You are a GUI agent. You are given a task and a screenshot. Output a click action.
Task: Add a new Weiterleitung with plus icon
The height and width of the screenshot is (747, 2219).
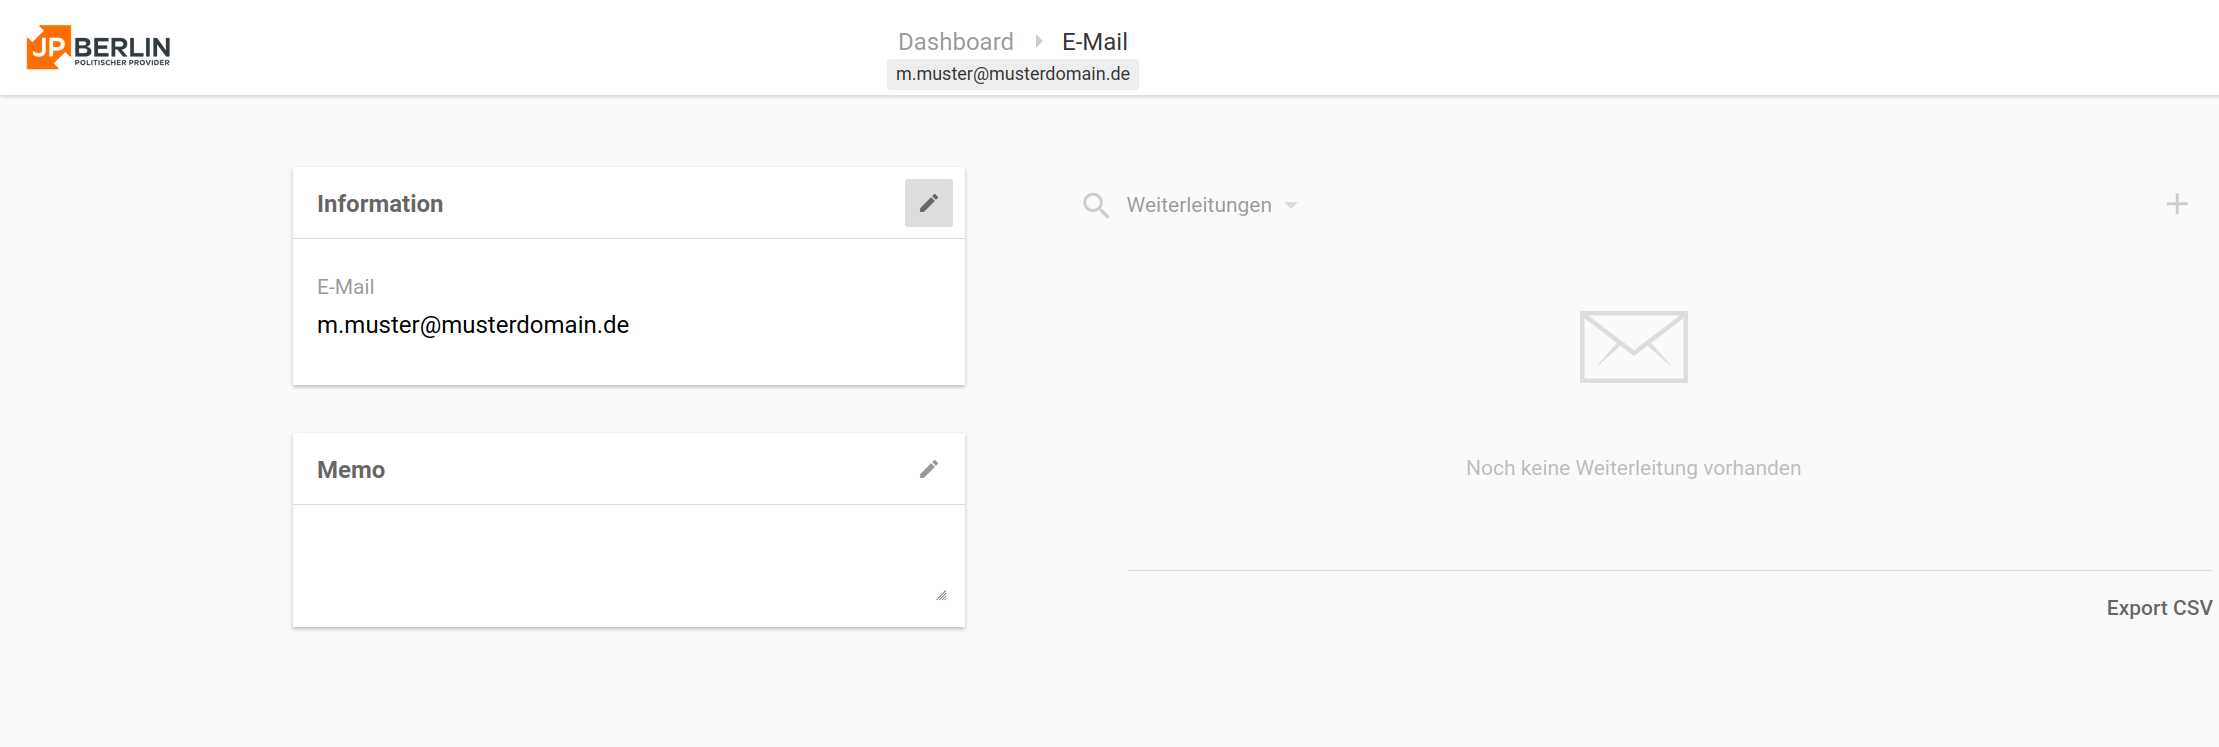coord(2176,204)
